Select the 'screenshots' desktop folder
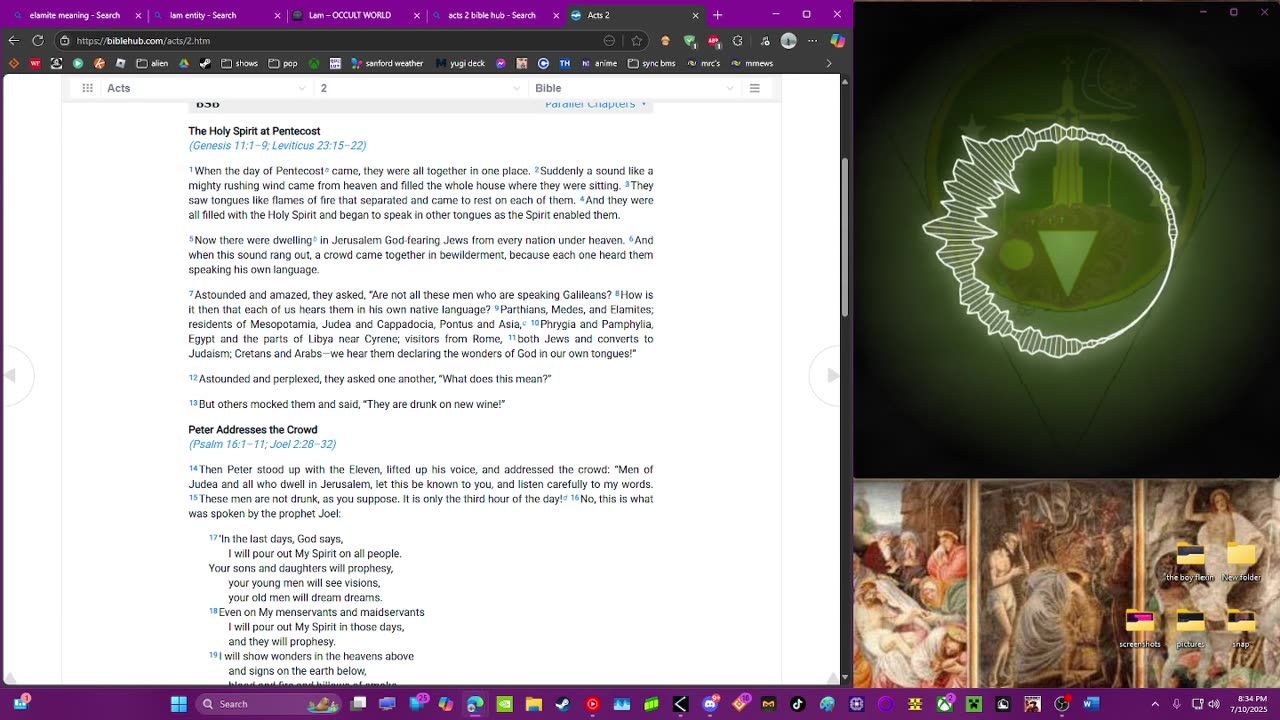 point(1140,629)
